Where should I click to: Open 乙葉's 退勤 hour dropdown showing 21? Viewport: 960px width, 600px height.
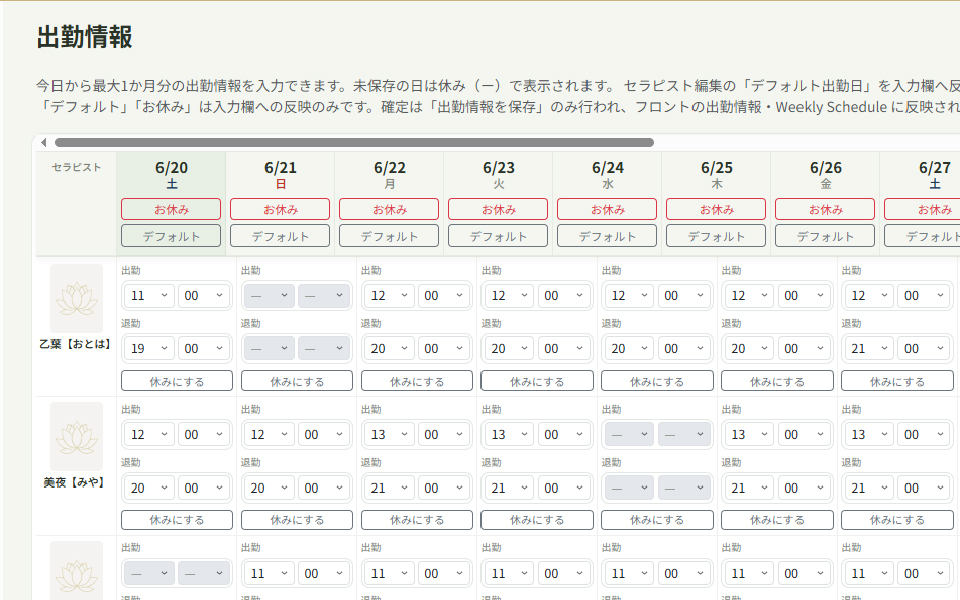tap(869, 348)
